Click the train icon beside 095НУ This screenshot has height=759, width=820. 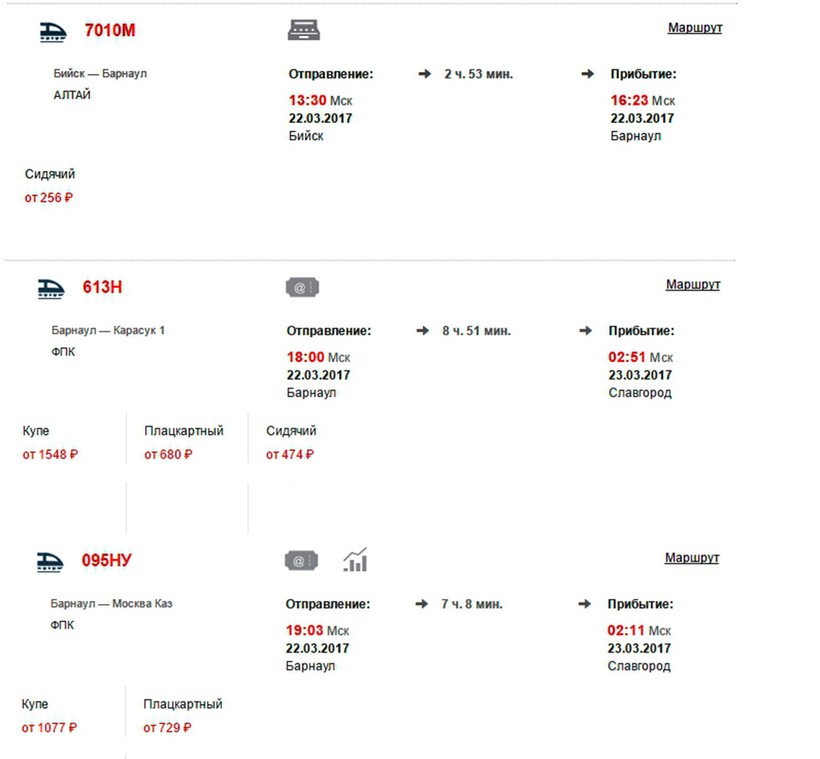[50, 561]
